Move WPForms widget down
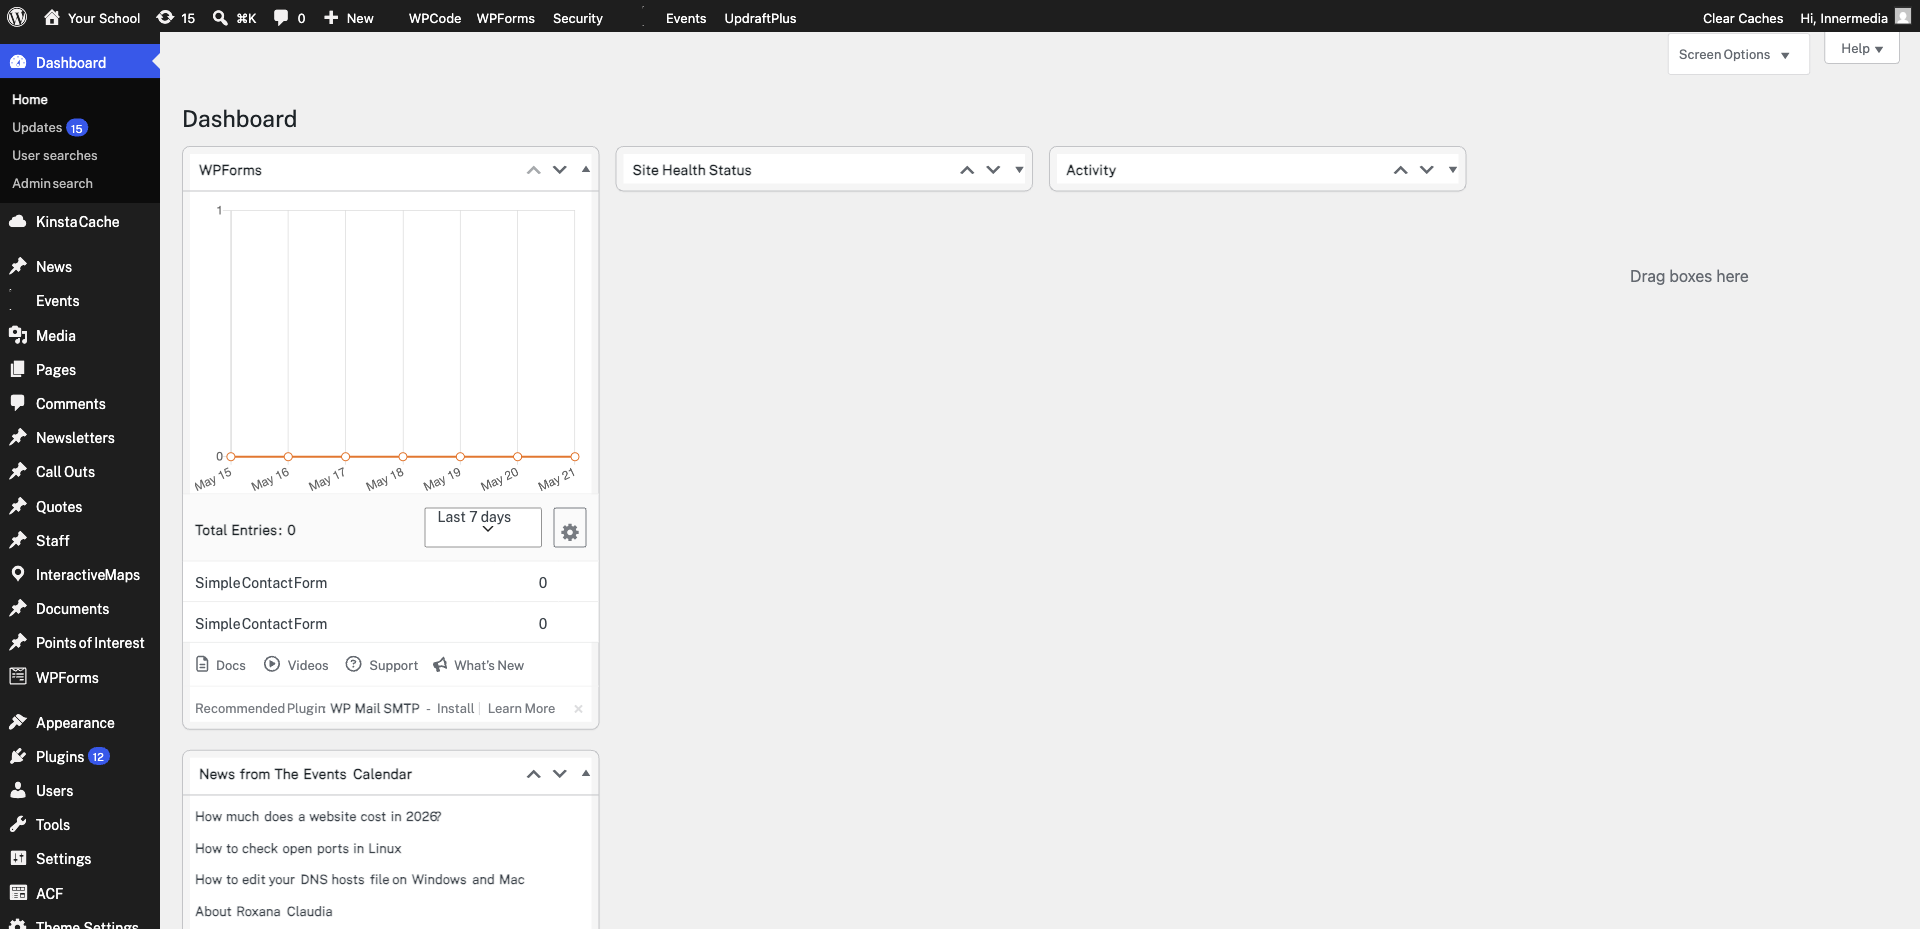The width and height of the screenshot is (1920, 929). pos(560,170)
